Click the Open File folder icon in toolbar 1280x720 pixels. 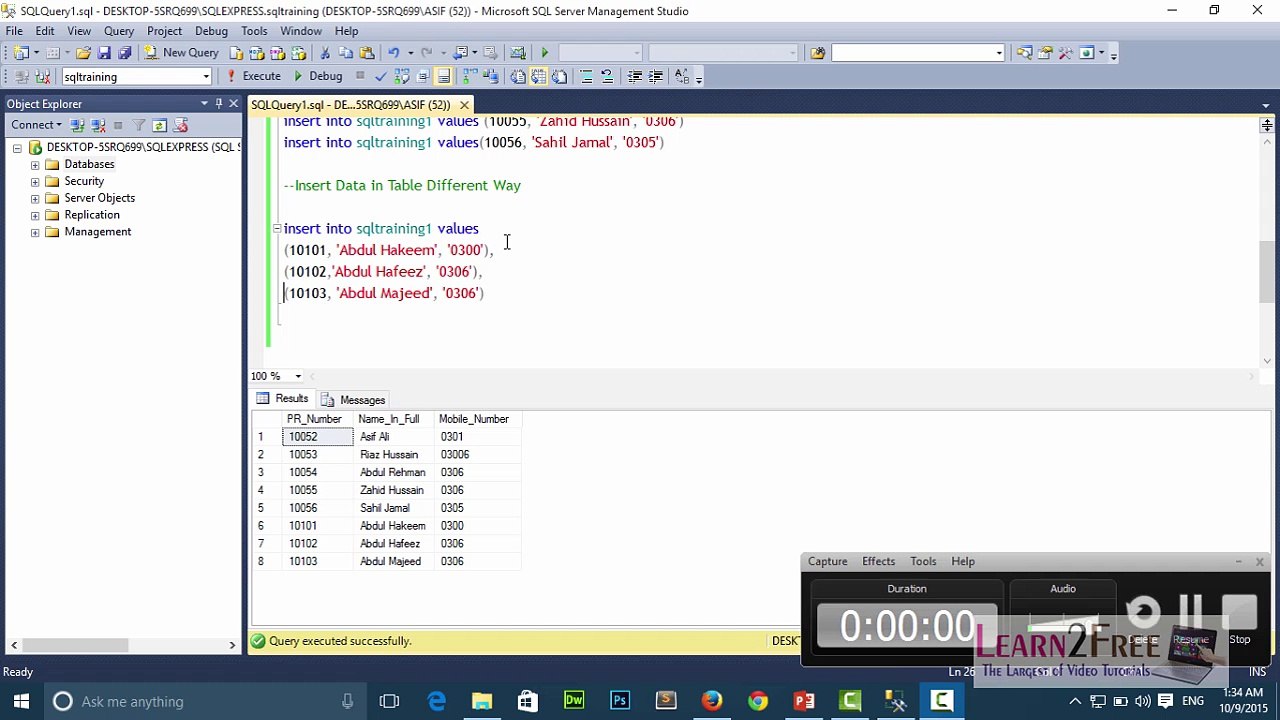coord(84,53)
